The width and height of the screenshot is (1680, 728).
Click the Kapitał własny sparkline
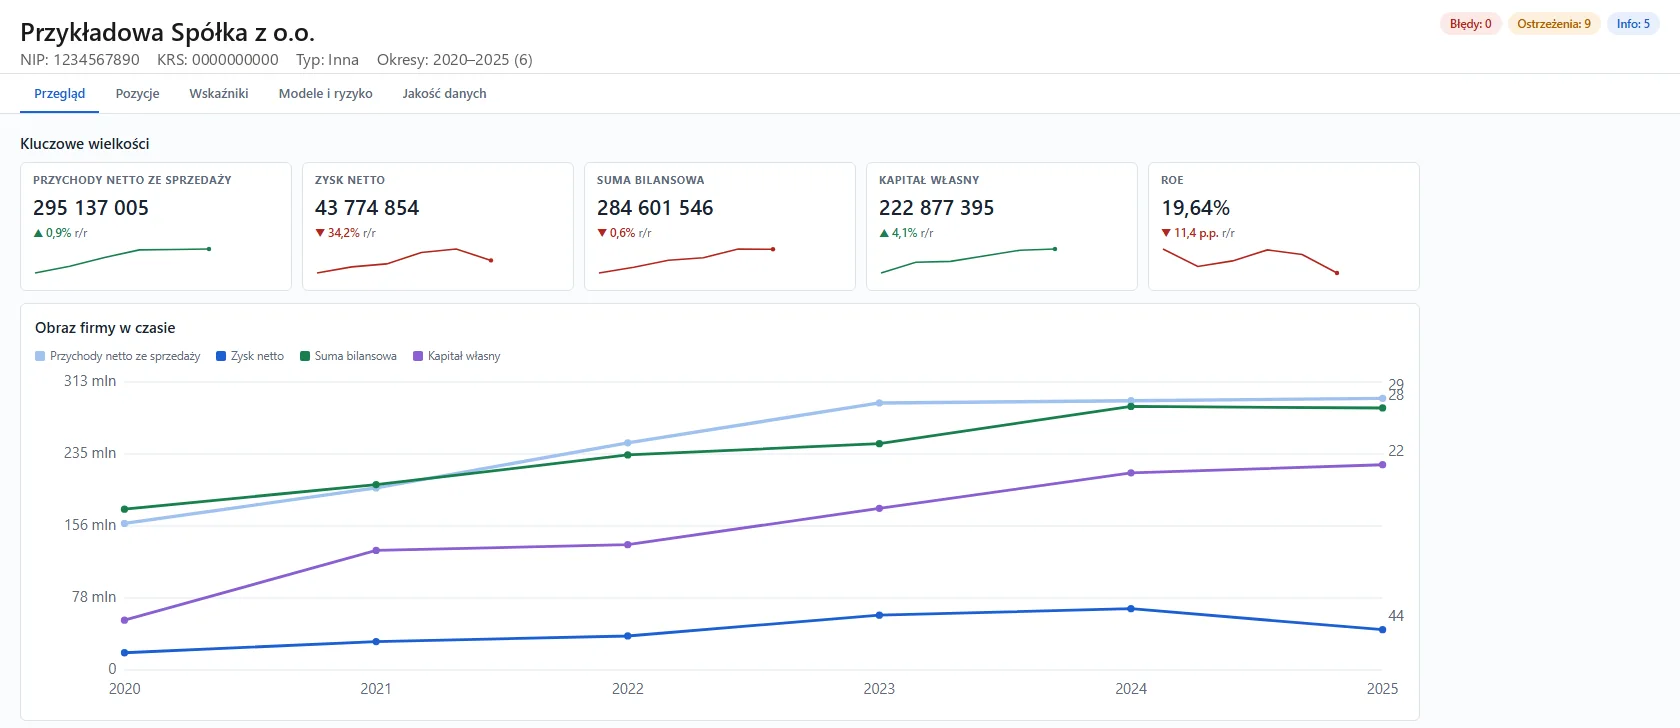coord(968,261)
